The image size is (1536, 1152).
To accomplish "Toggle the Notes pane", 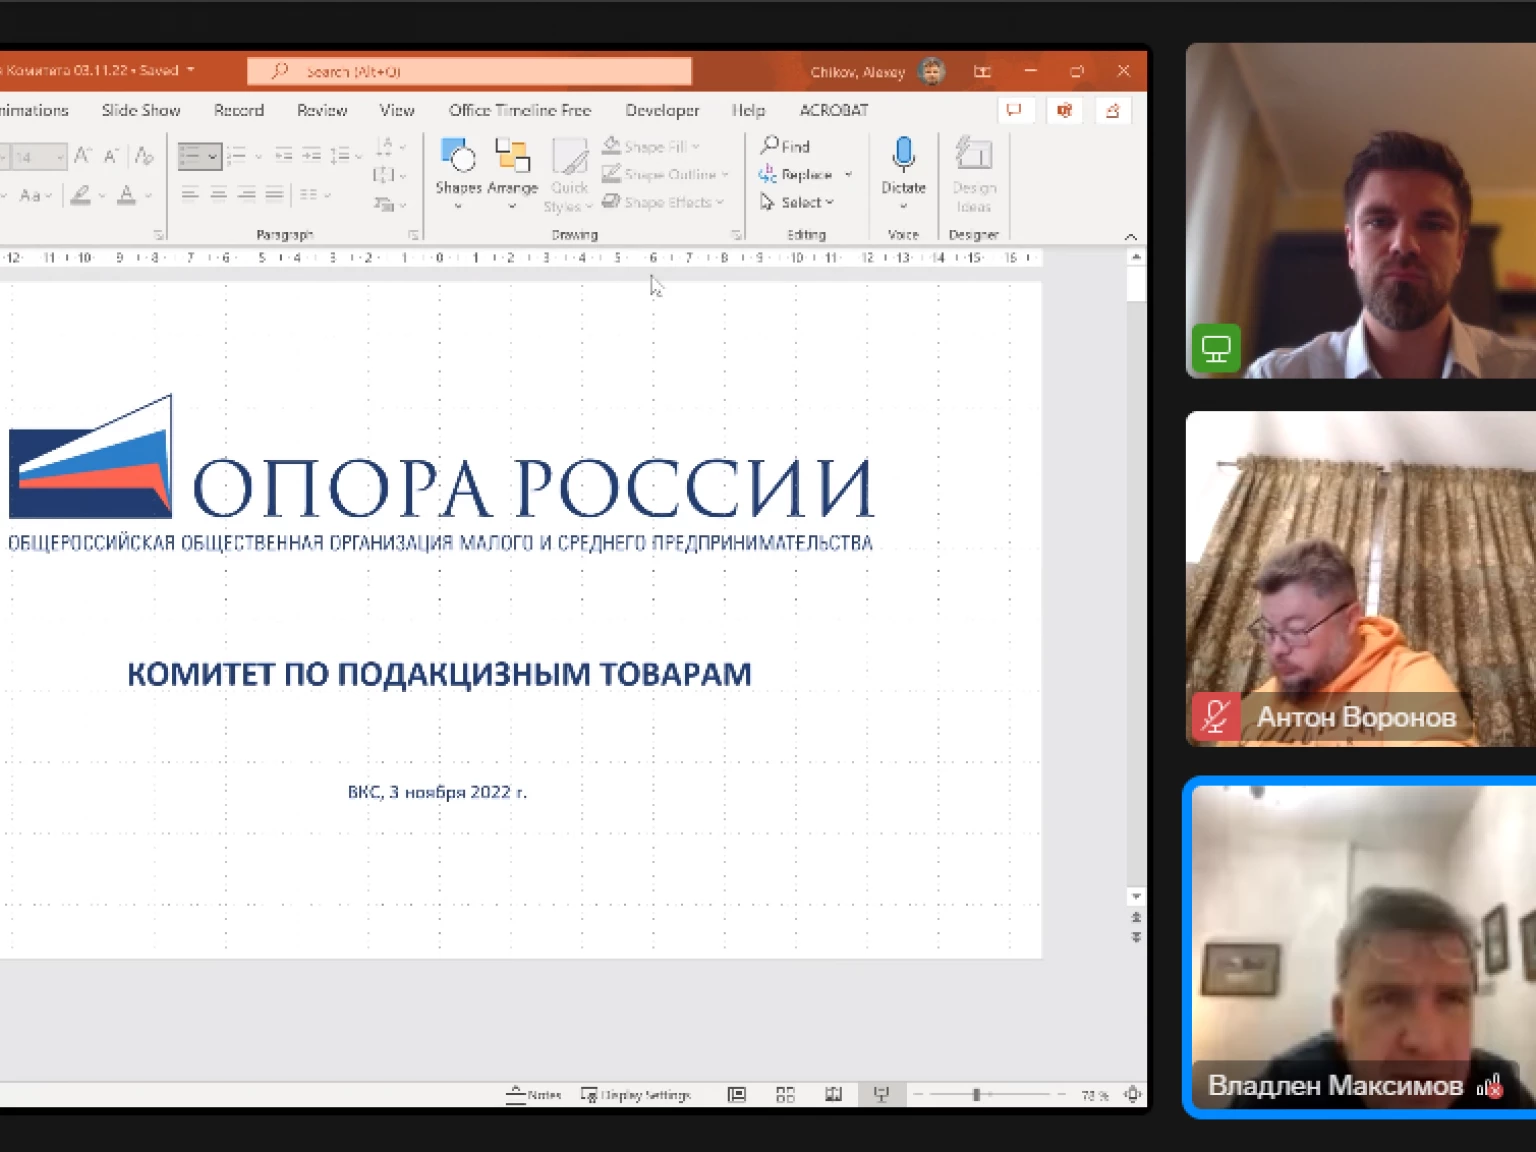I will coord(534,1095).
